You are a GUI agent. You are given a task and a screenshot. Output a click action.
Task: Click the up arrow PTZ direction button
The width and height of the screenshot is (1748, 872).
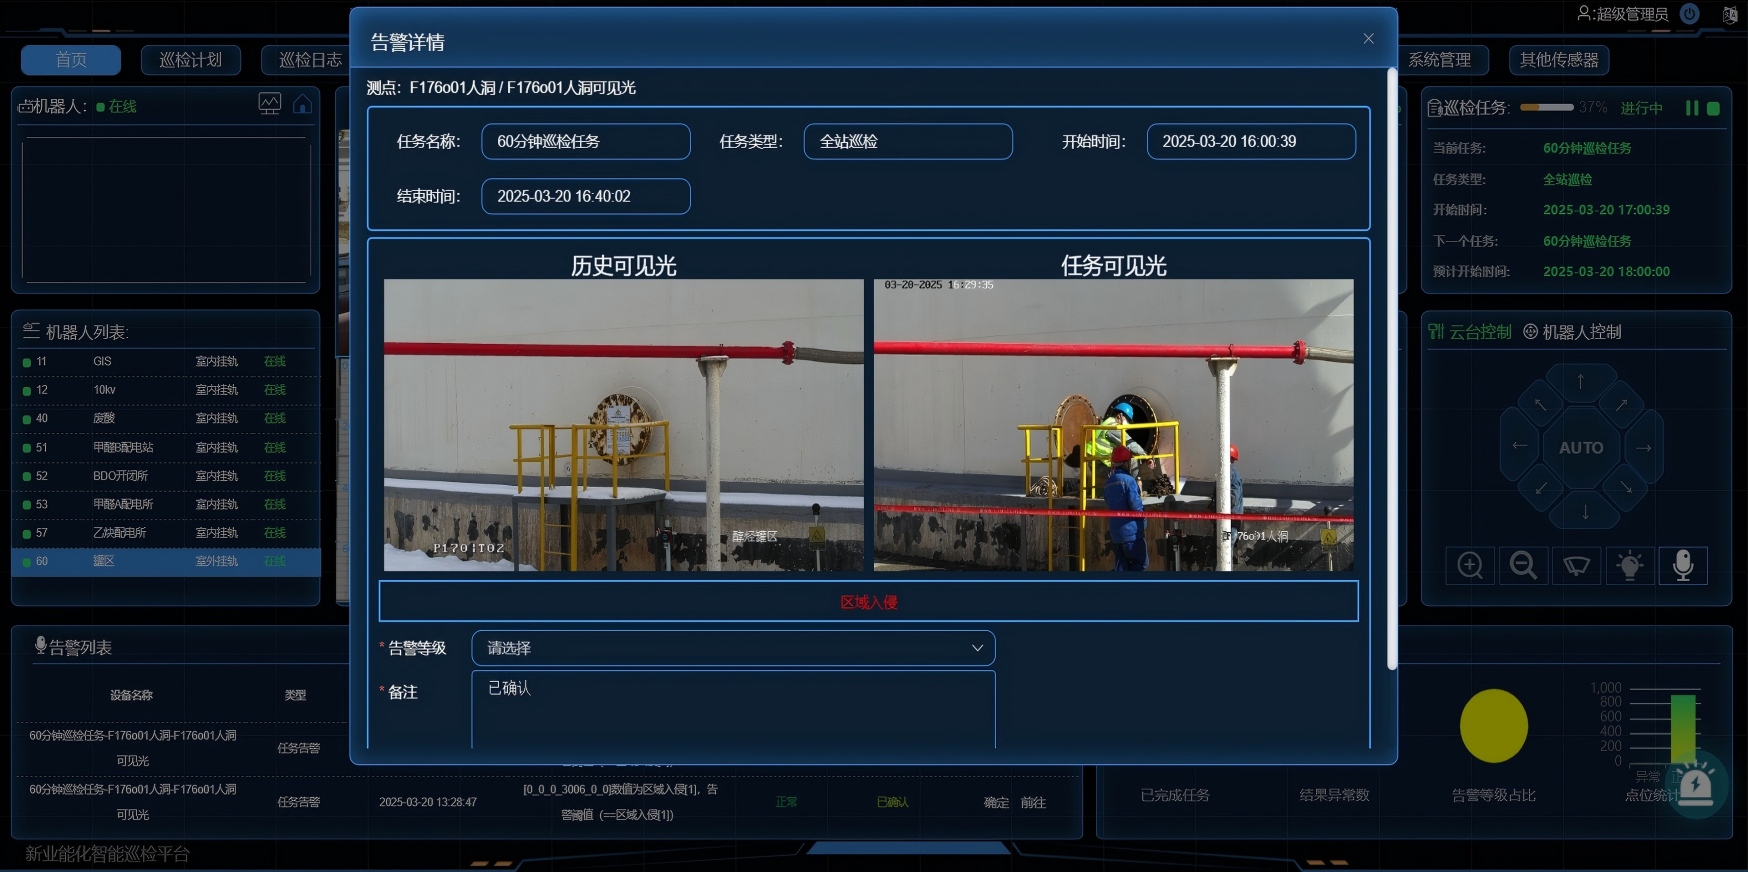tap(1581, 382)
